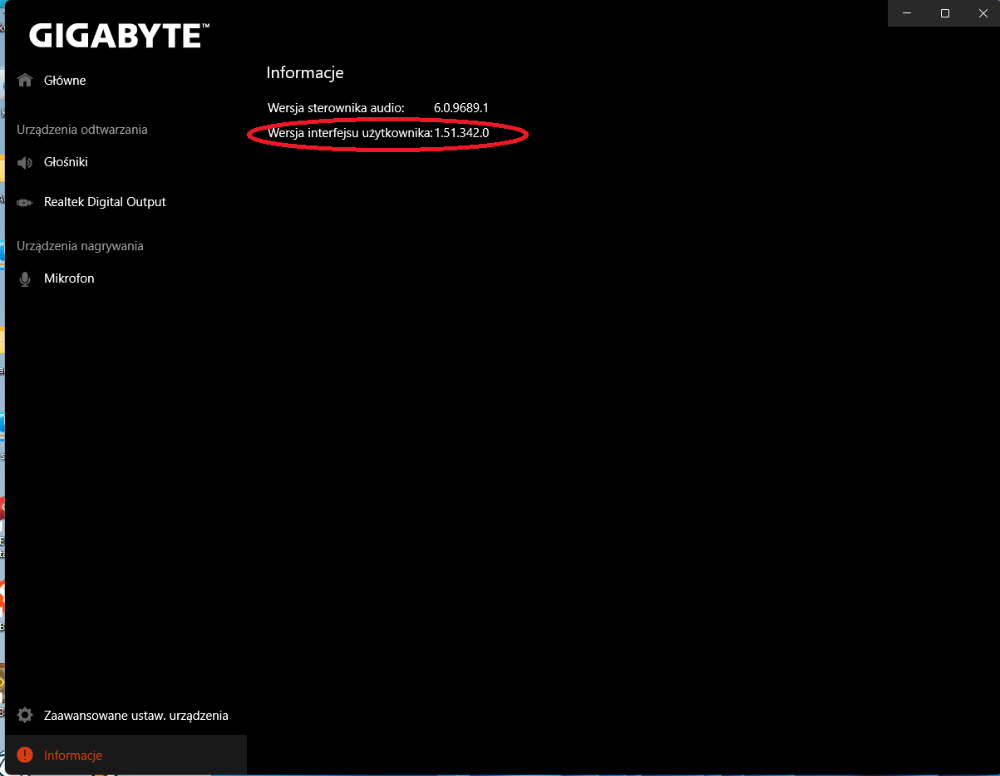Viewport: 1000px width, 776px height.
Task: Click the Realtek Digital Output connector icon
Action: [x=25, y=202]
